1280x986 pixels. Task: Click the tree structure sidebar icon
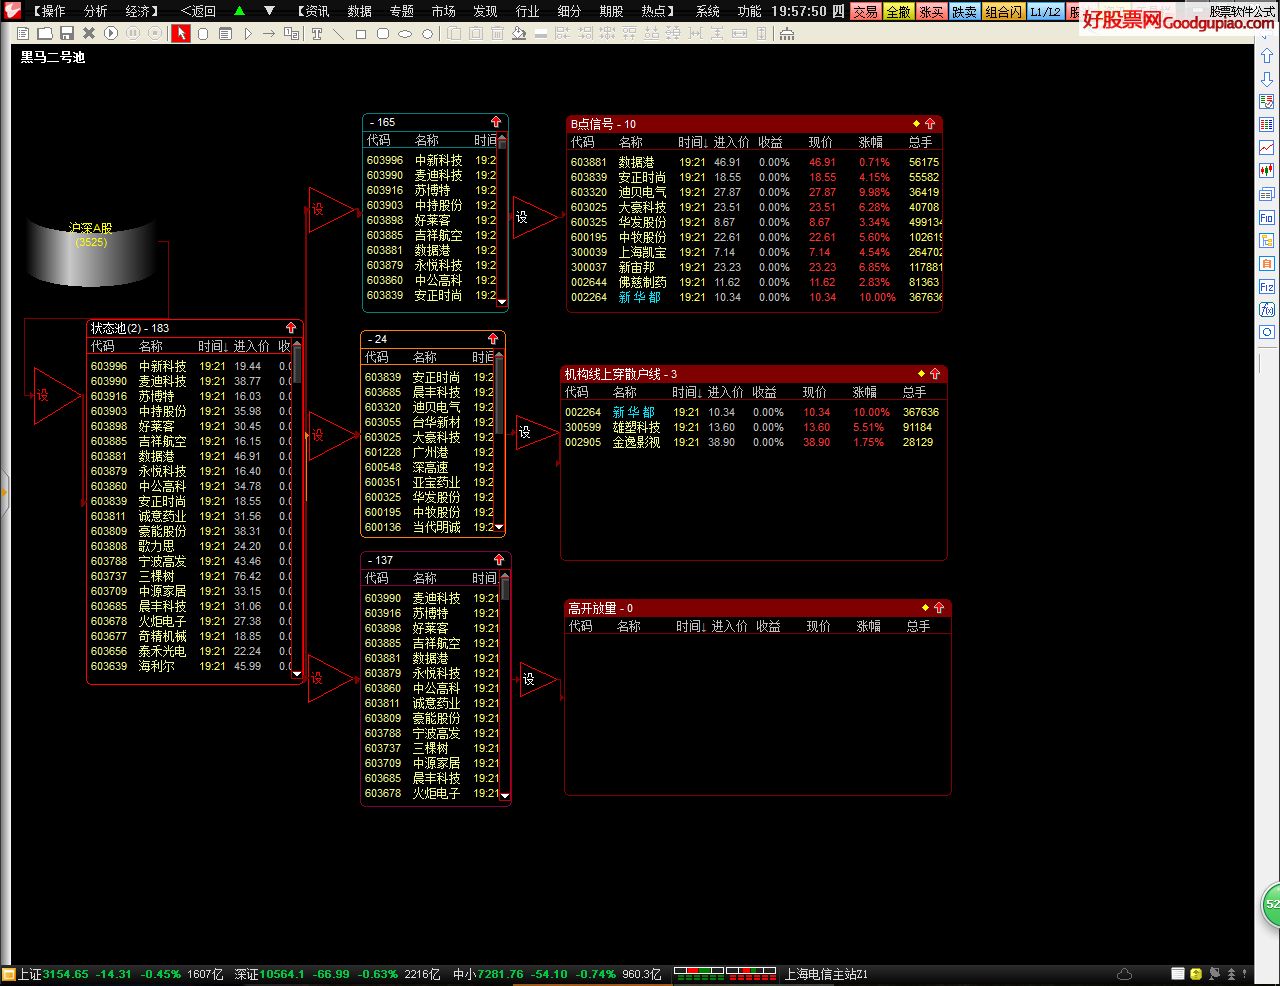click(x=1266, y=240)
